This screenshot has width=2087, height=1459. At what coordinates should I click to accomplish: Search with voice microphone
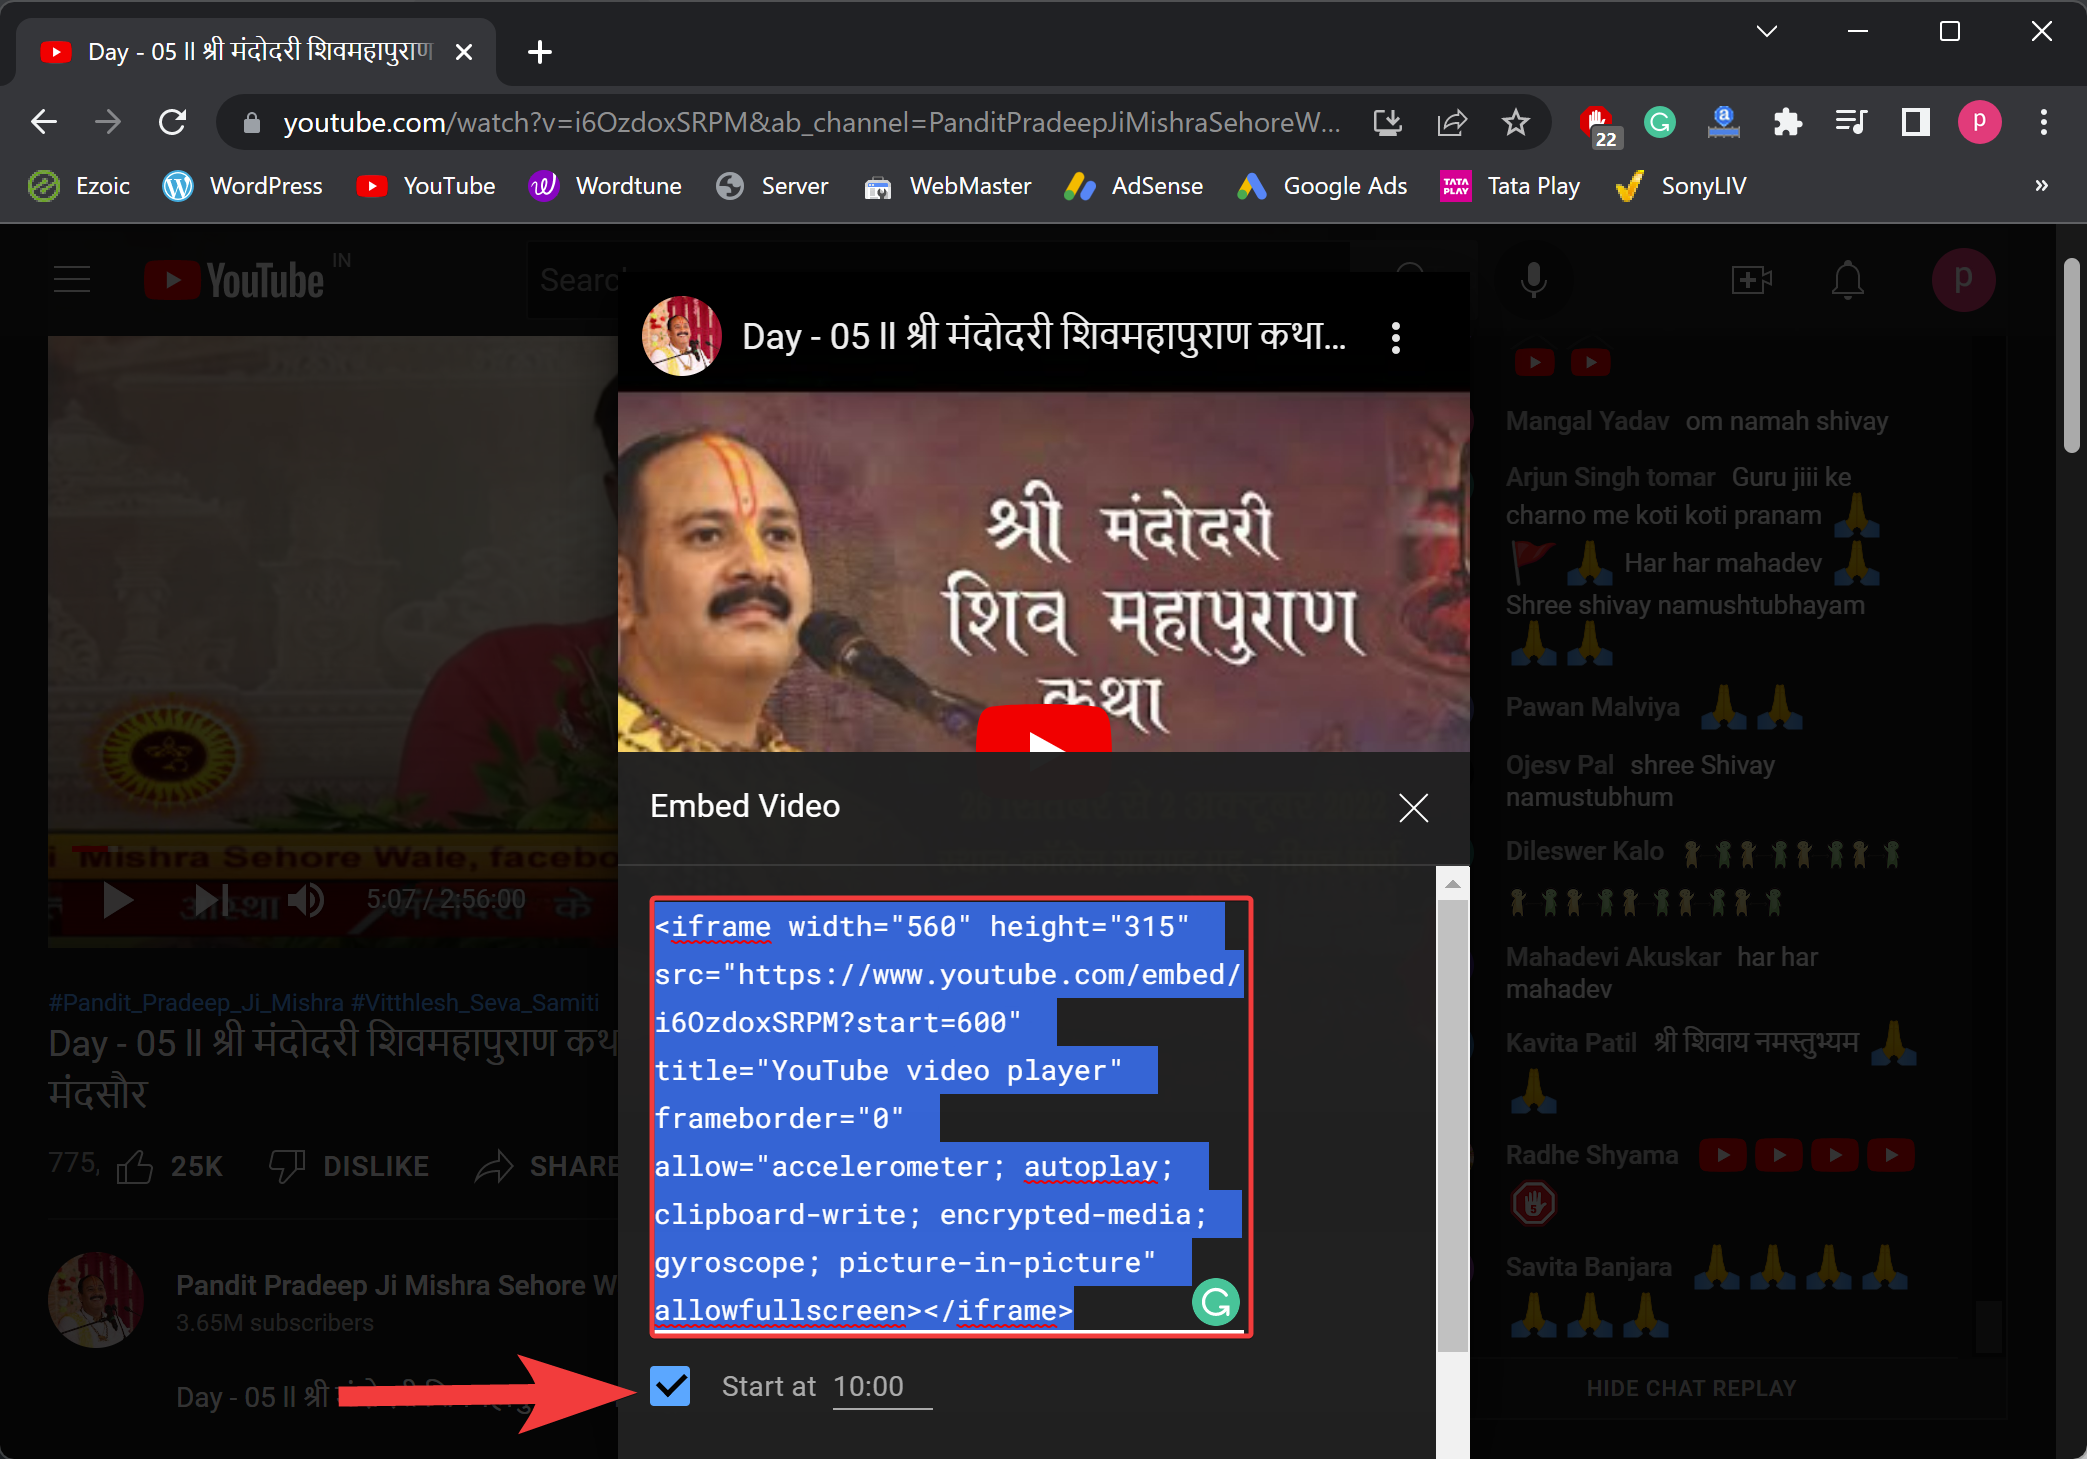coord(1533,280)
